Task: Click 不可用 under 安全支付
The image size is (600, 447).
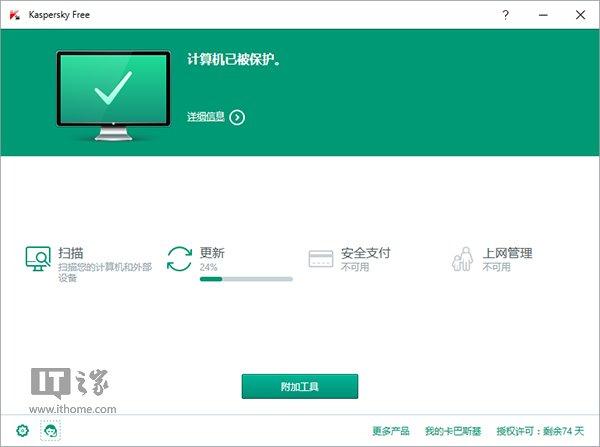Action: tap(355, 267)
